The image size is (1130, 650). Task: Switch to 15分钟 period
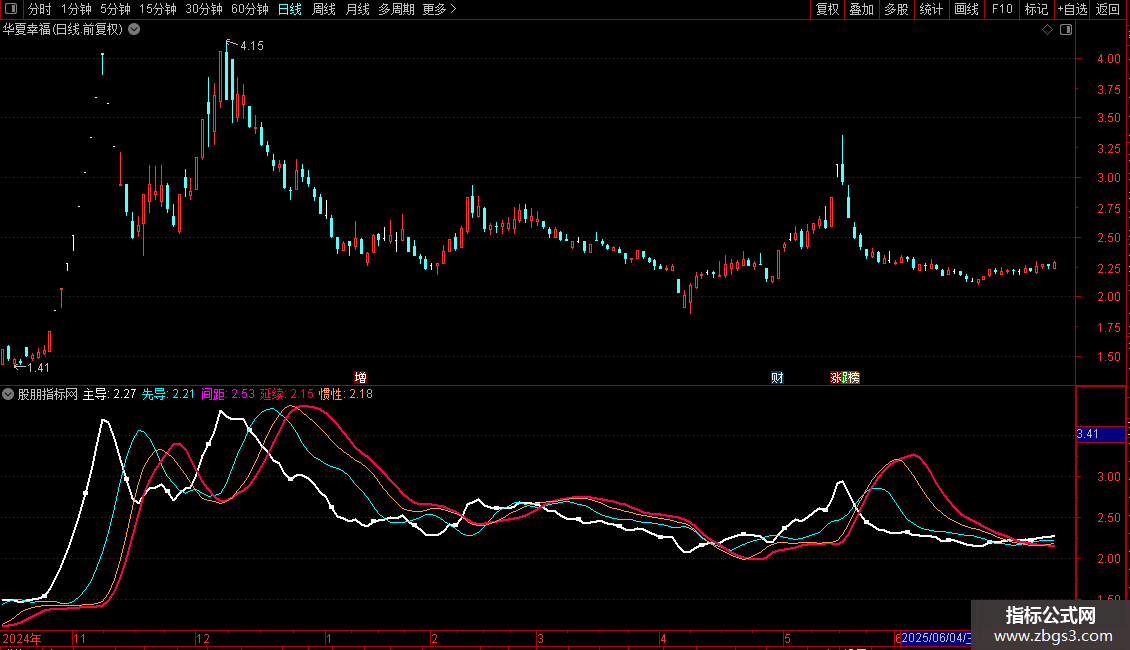pyautogui.click(x=157, y=9)
